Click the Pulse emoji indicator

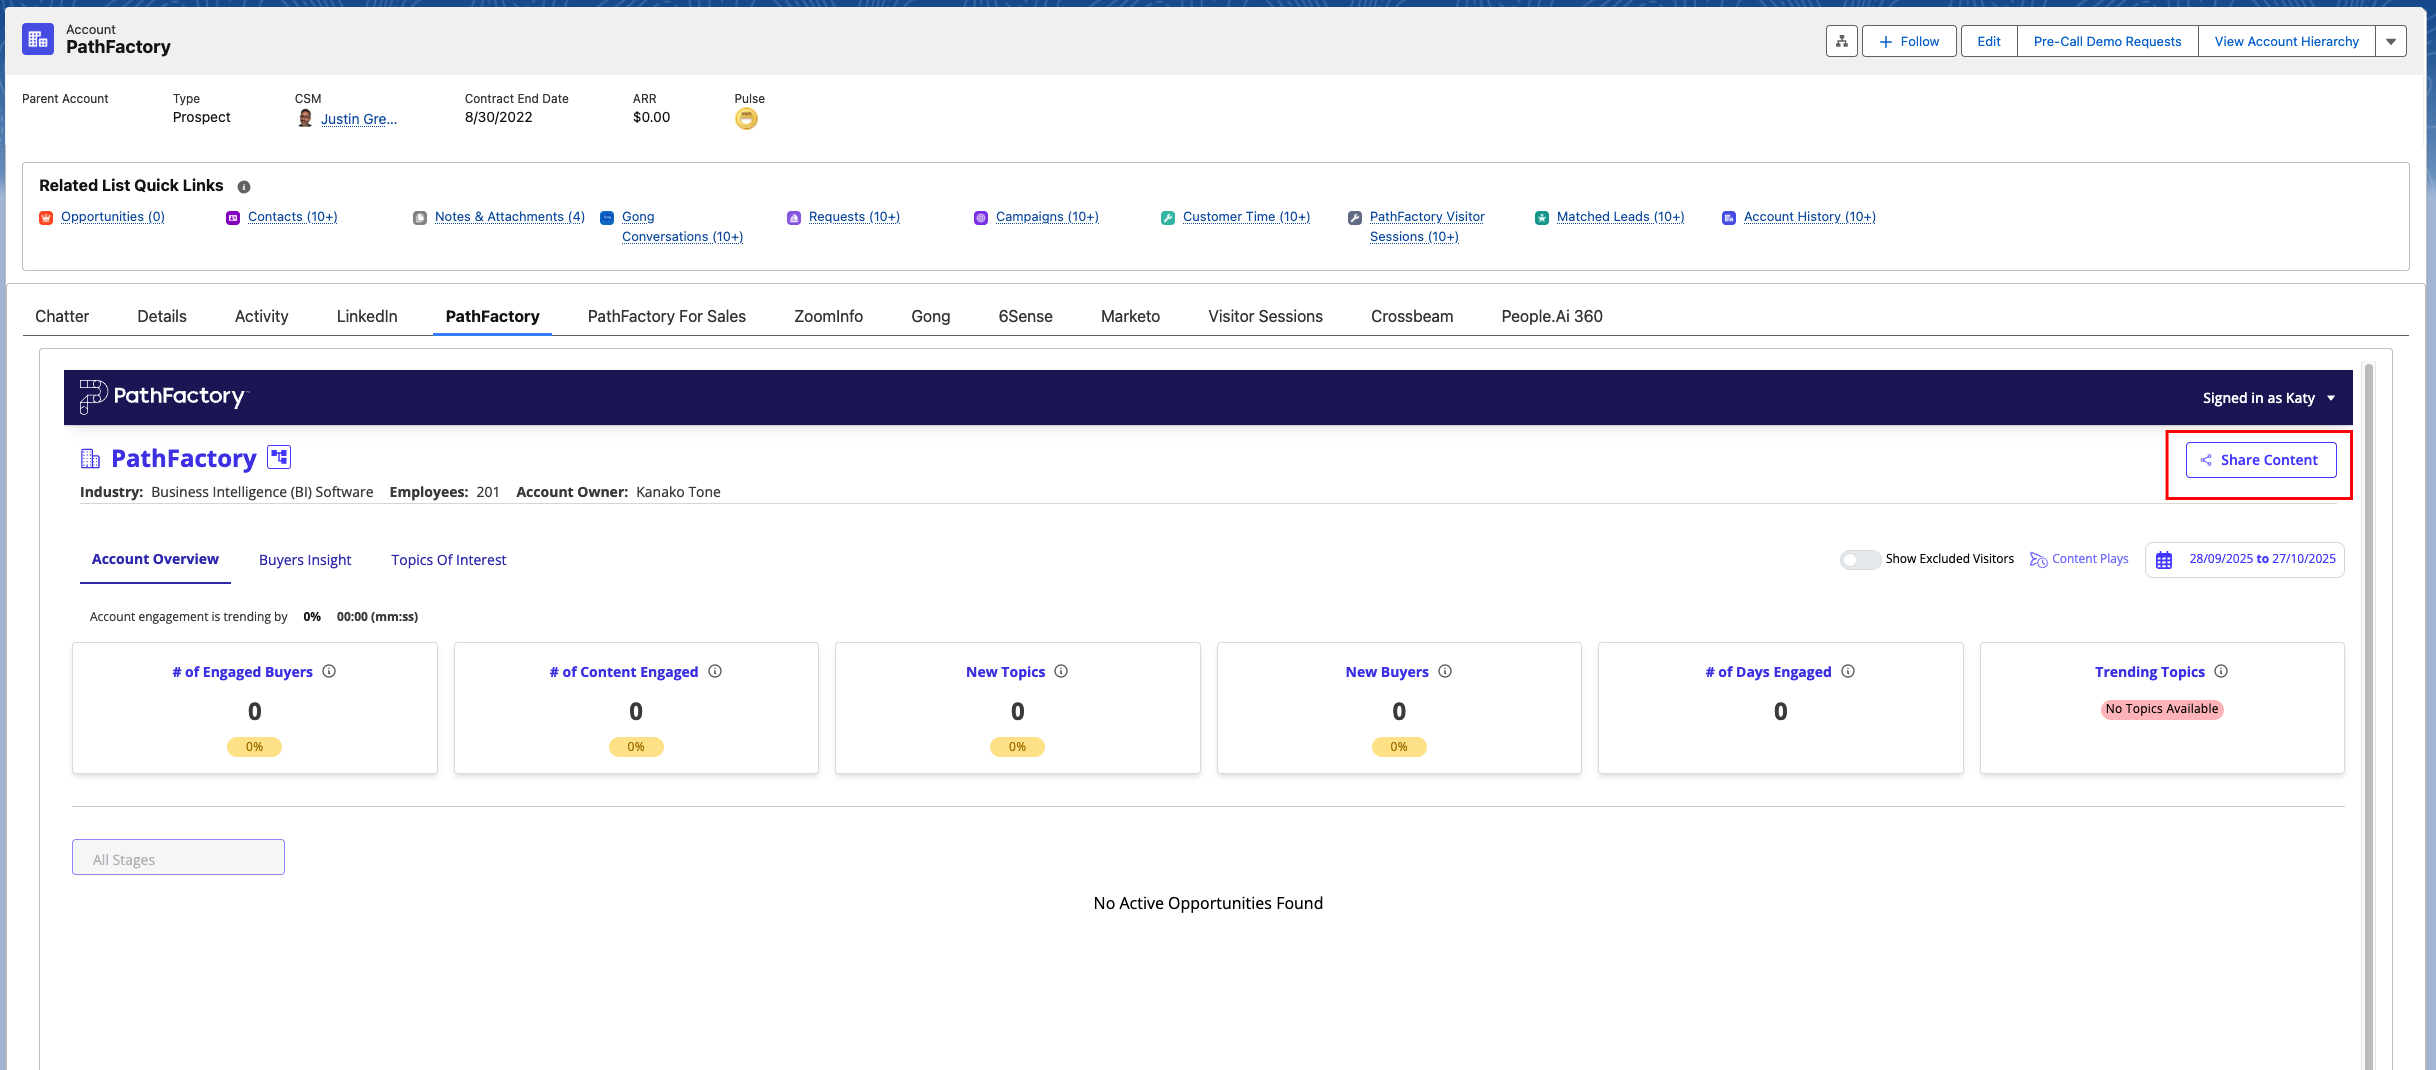click(x=746, y=119)
